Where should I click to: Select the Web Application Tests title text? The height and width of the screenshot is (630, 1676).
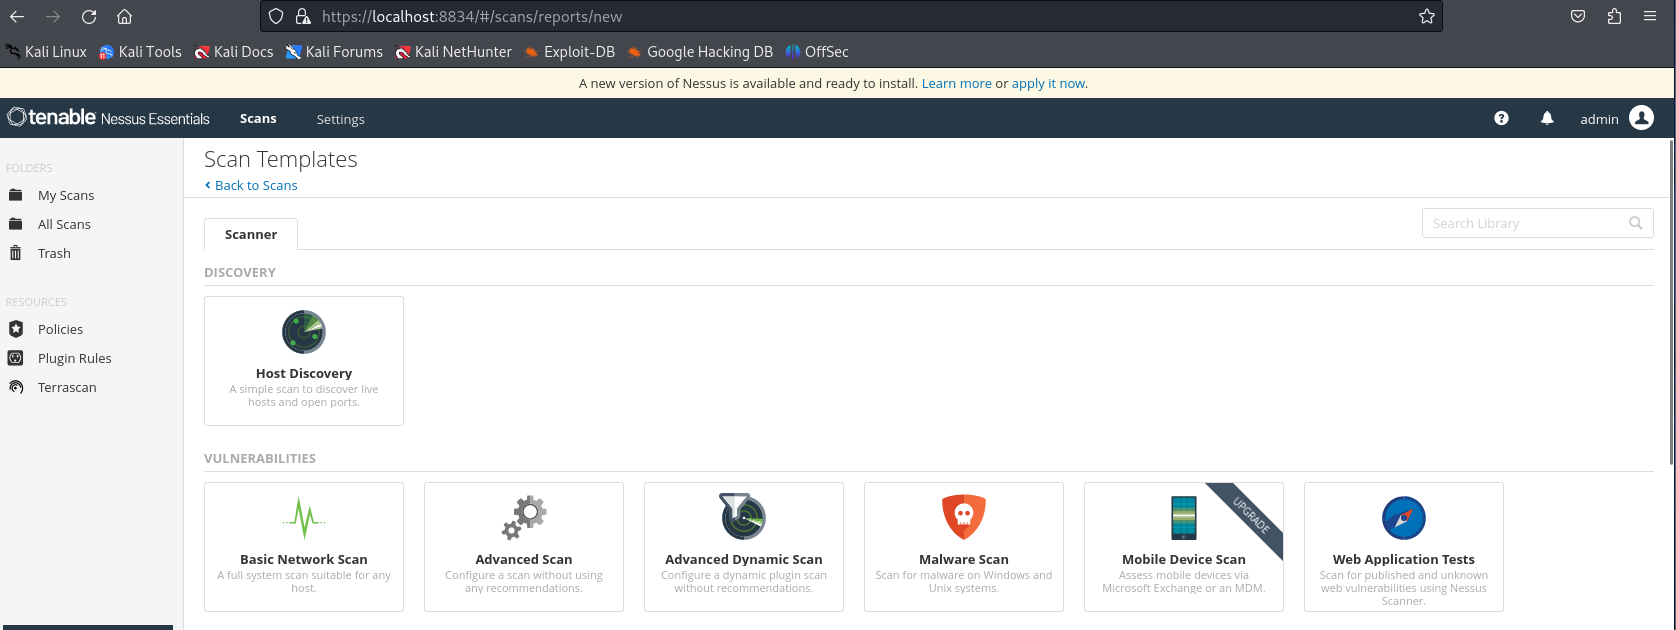tap(1404, 559)
